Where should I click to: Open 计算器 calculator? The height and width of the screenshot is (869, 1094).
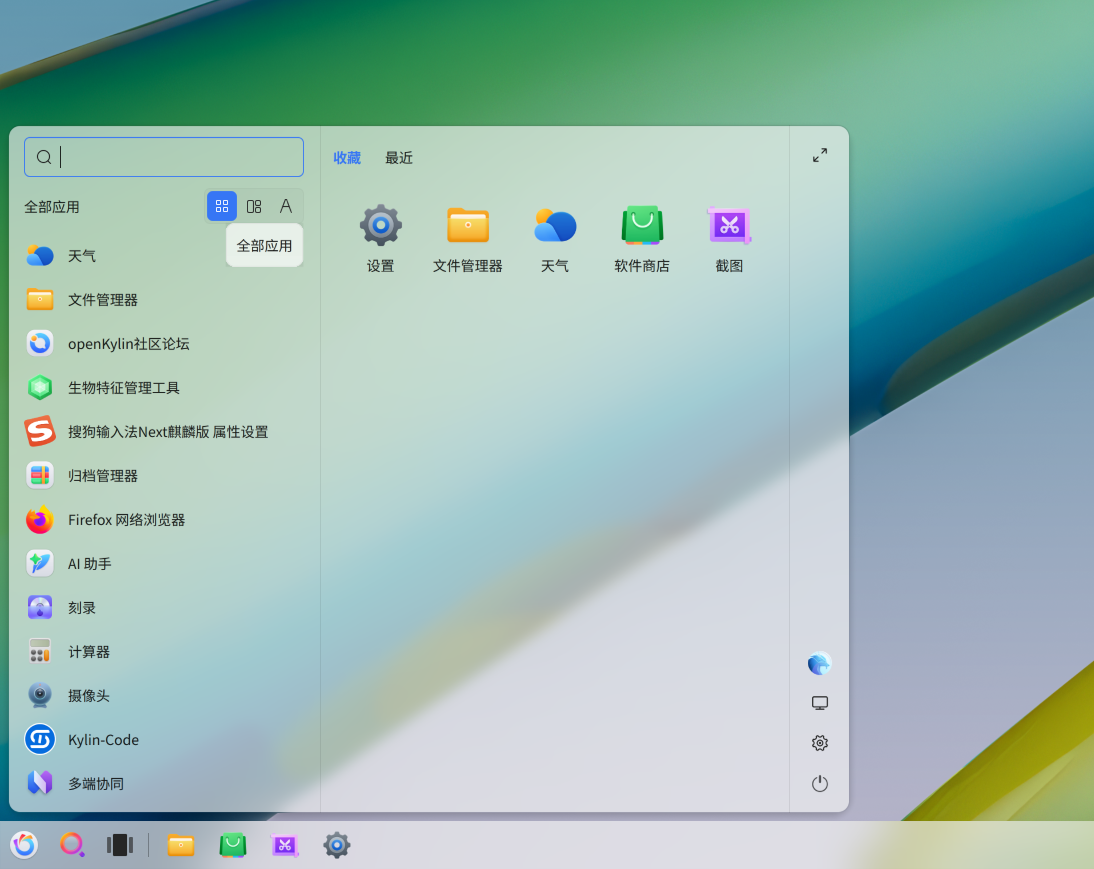coord(164,651)
